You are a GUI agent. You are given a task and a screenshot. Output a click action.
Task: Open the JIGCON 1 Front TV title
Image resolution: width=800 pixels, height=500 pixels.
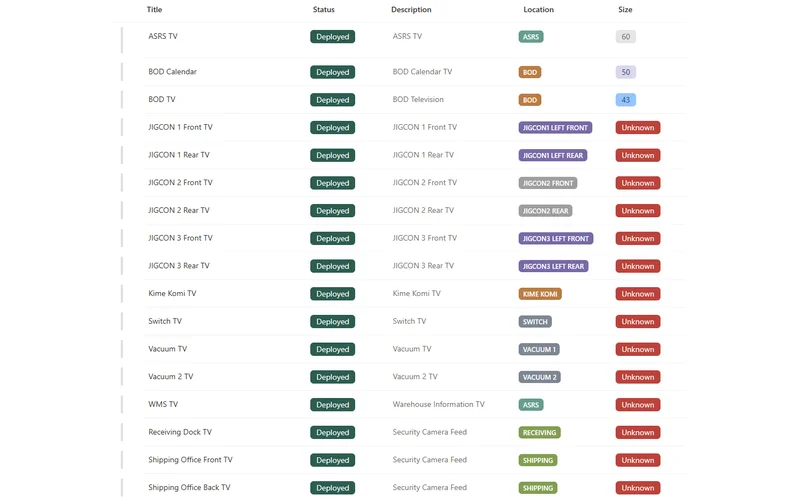[180, 127]
